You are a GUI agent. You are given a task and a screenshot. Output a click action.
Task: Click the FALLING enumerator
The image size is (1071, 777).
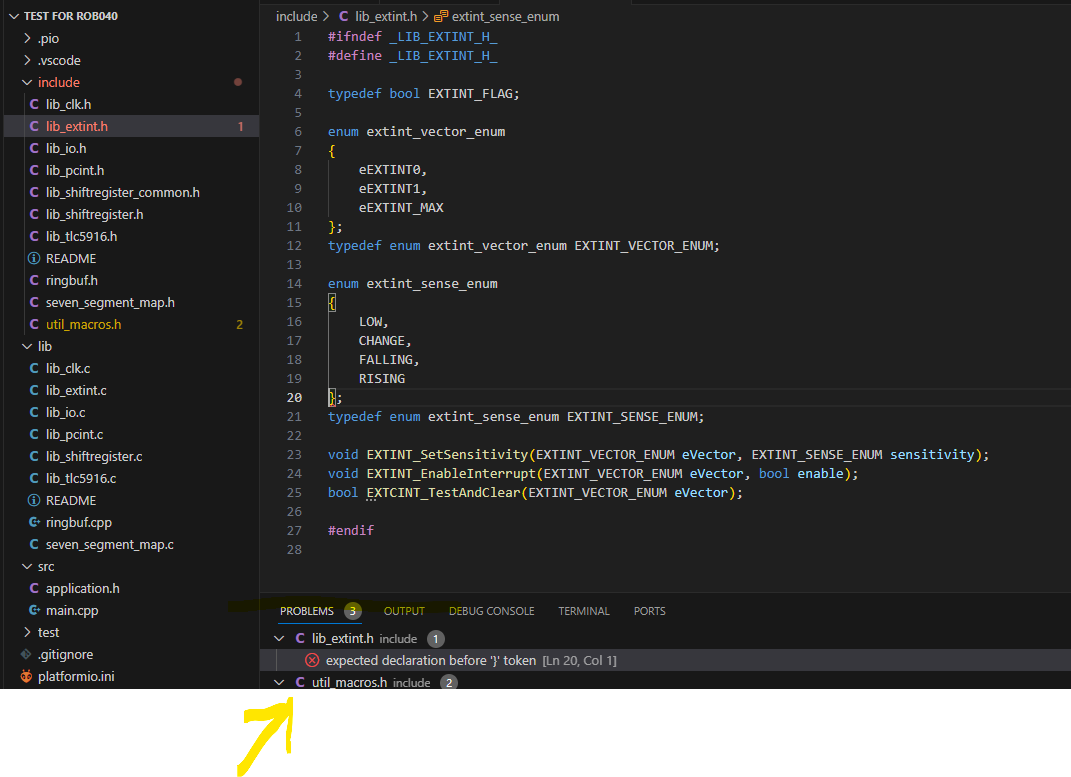point(386,360)
